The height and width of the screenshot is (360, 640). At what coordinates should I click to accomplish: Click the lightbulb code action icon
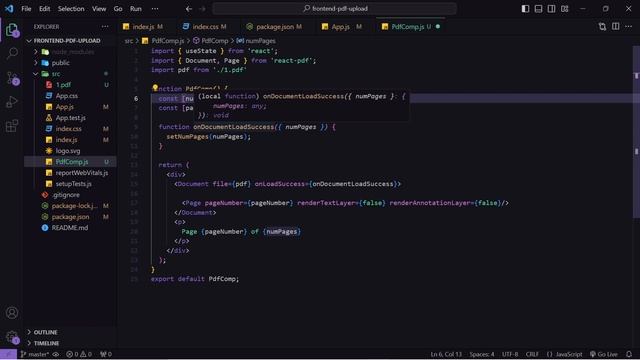pyautogui.click(x=155, y=88)
